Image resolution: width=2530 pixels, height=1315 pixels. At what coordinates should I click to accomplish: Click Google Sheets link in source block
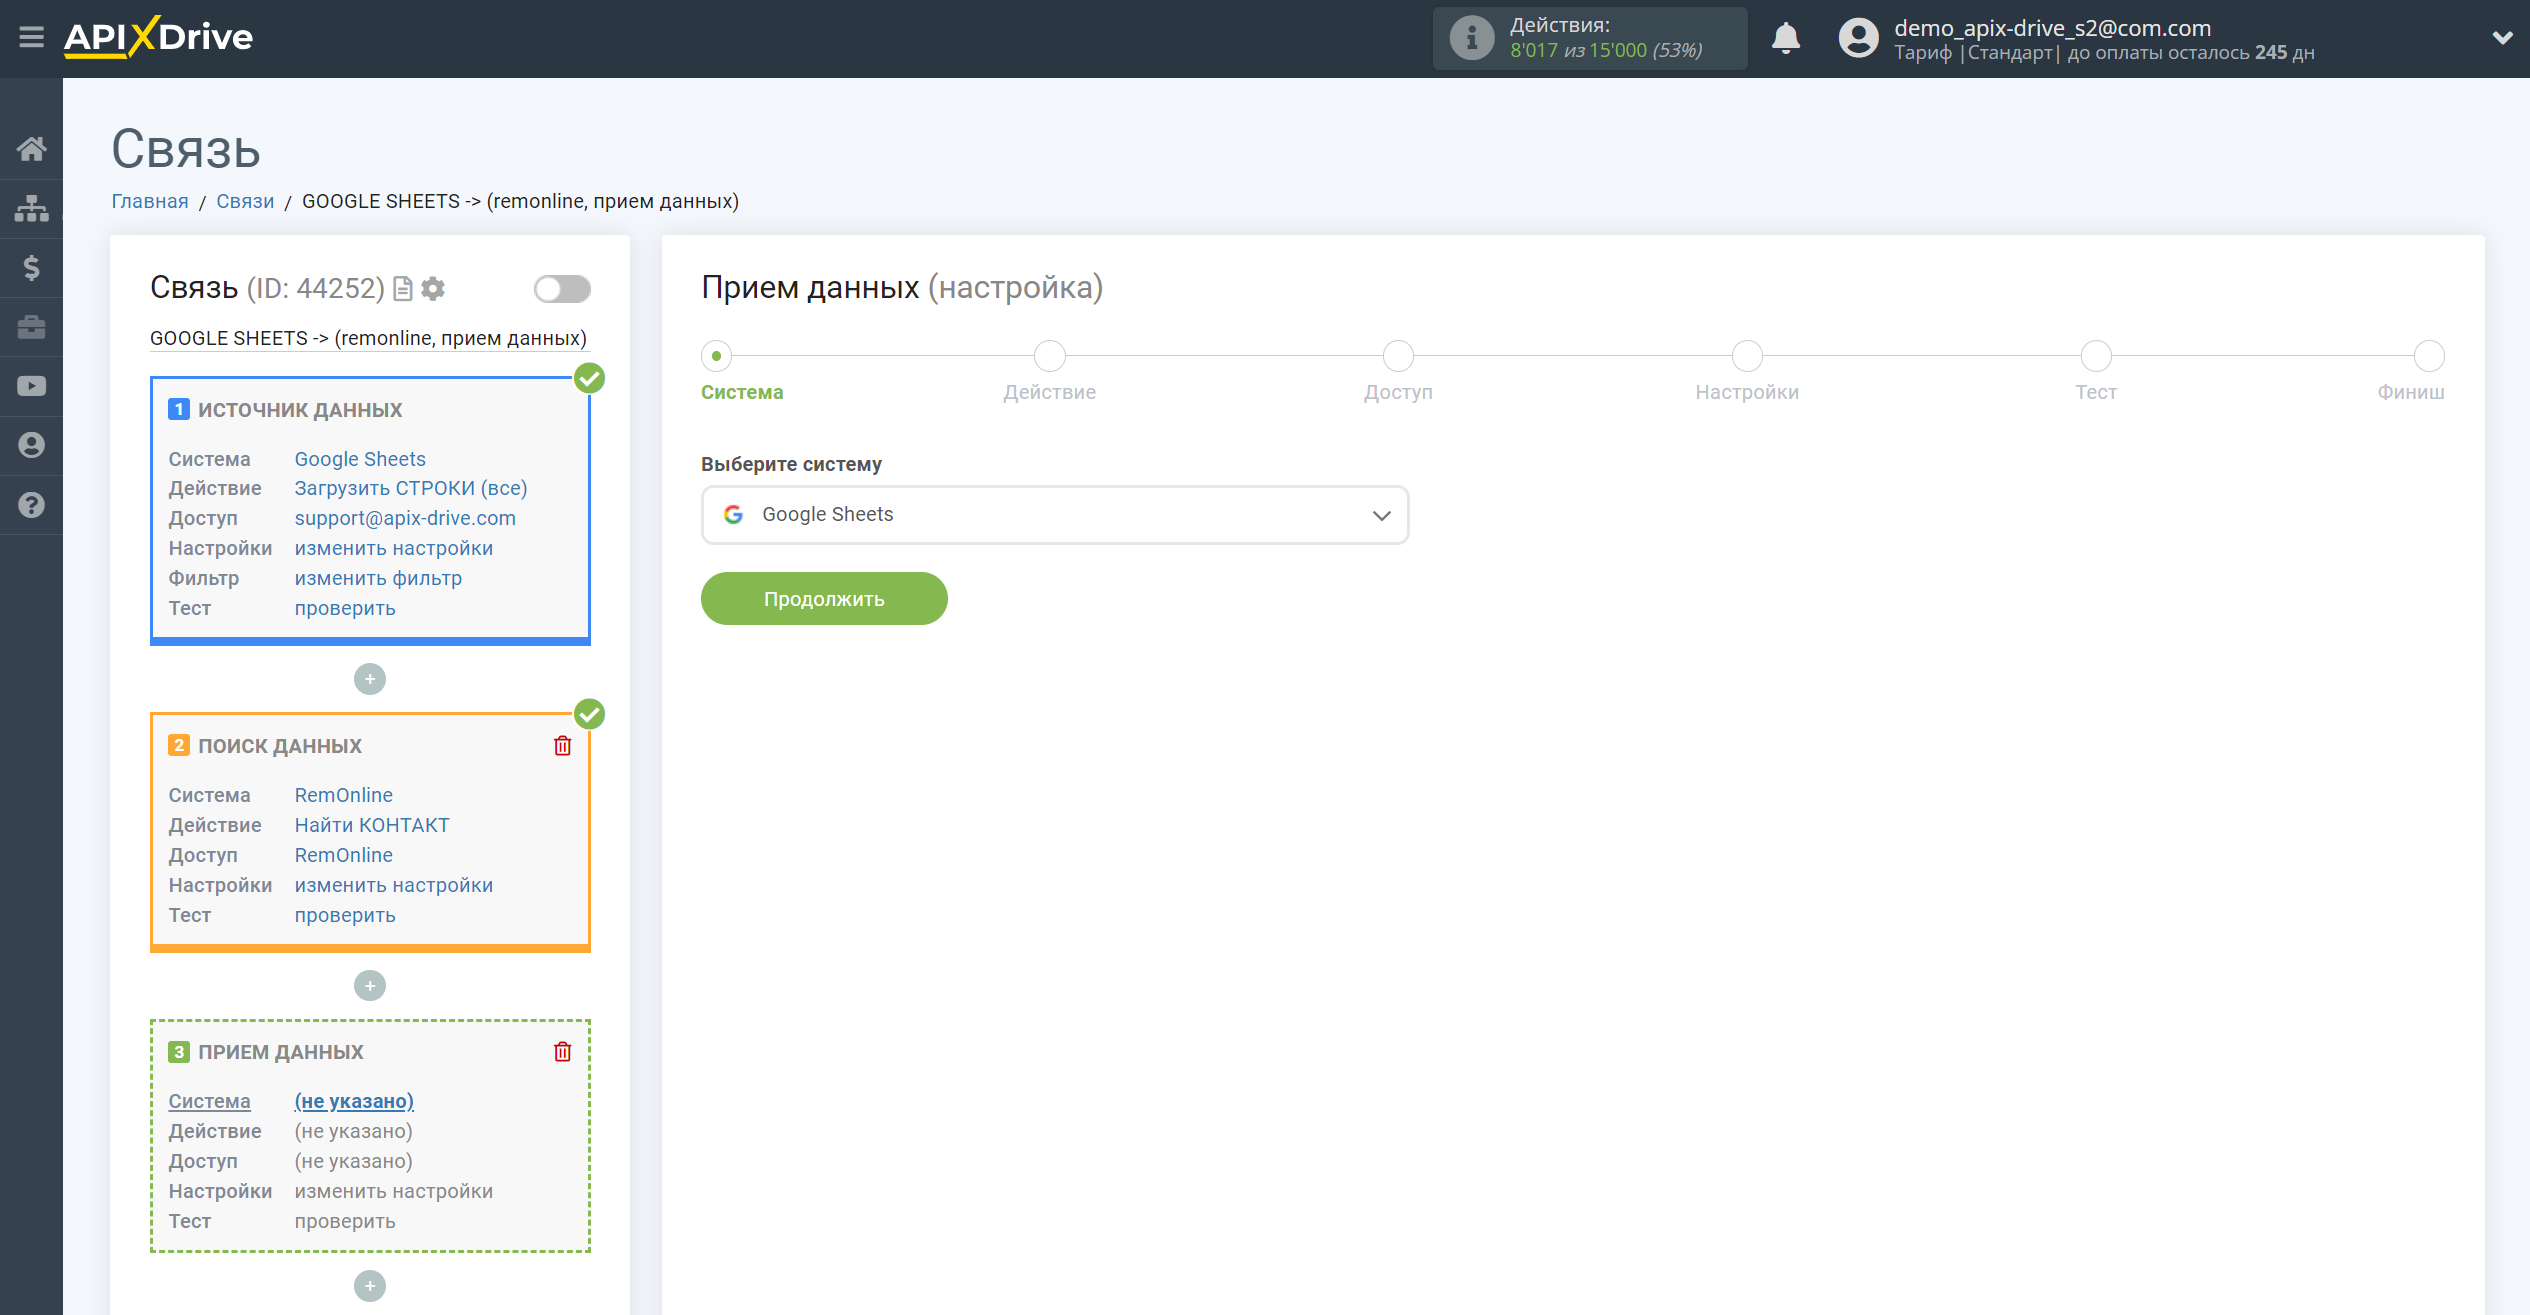360,459
